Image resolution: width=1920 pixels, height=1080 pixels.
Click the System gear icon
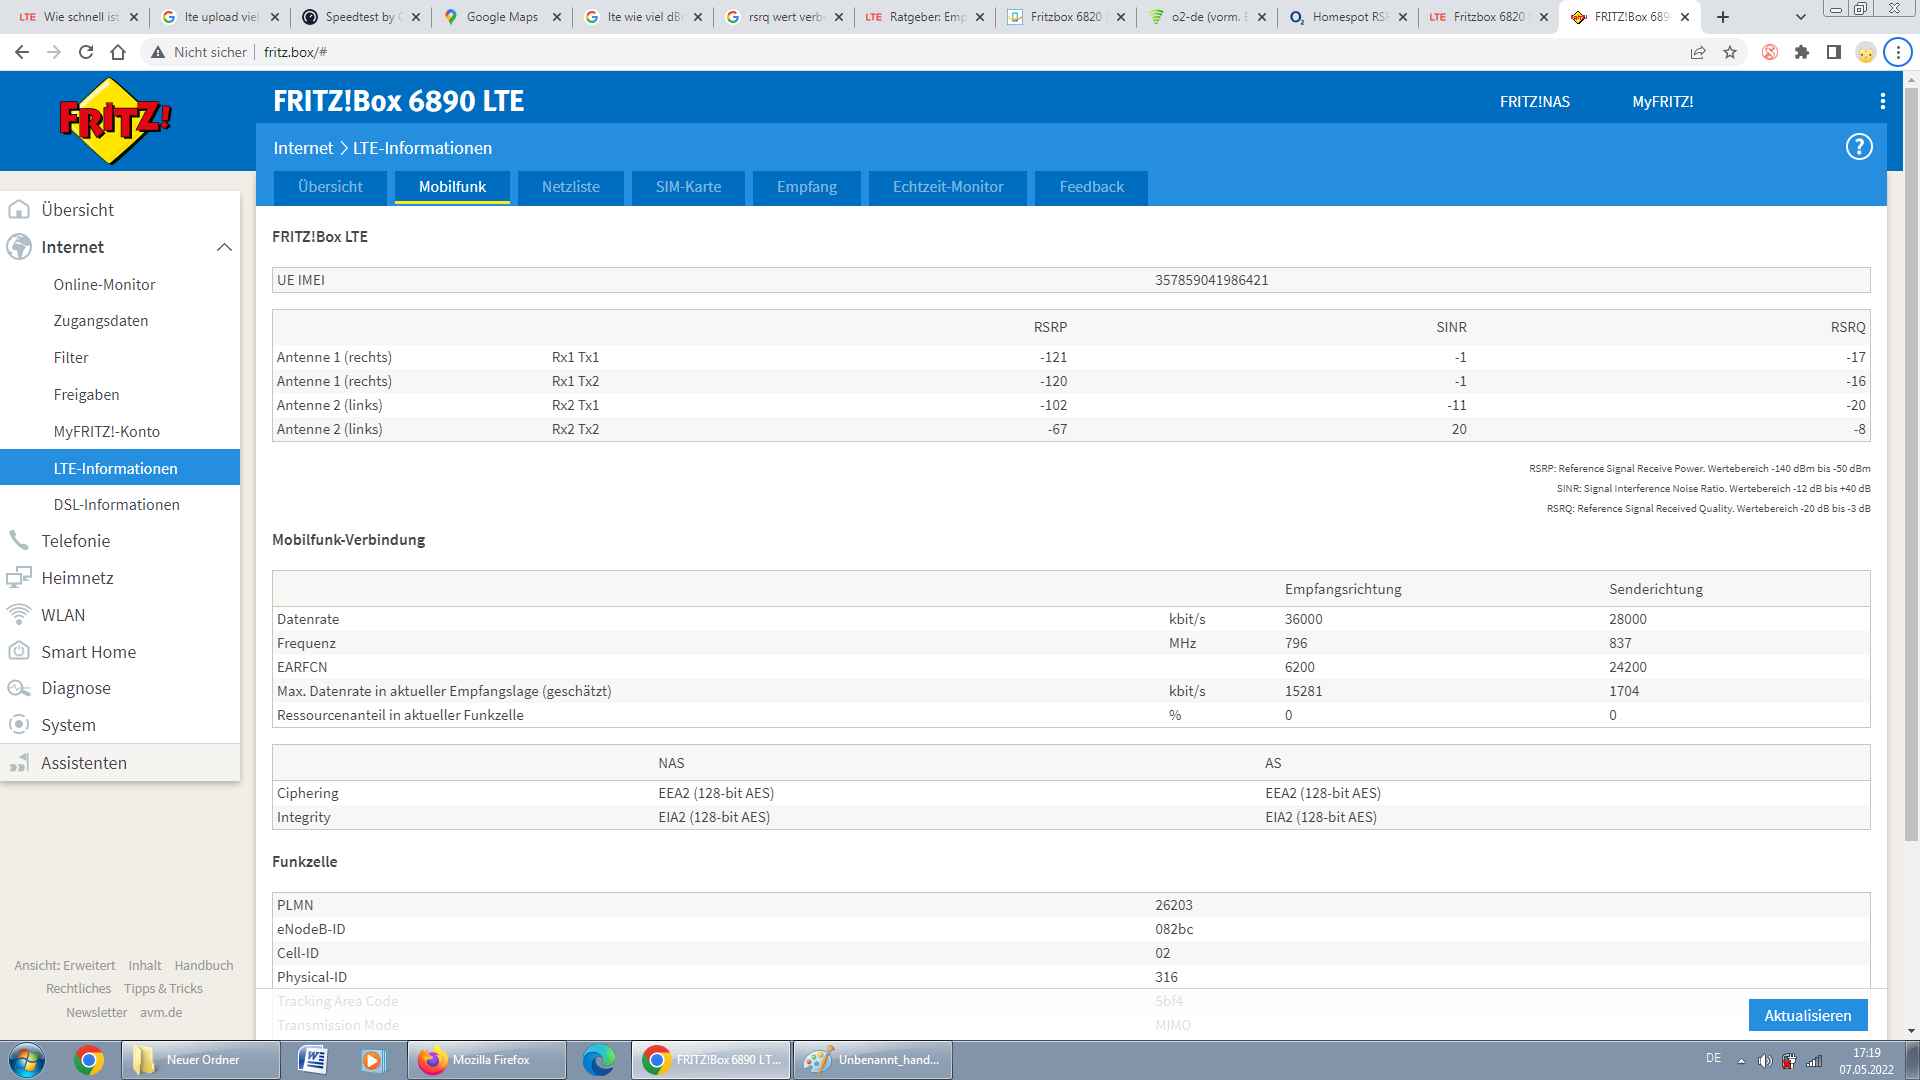[19, 724]
